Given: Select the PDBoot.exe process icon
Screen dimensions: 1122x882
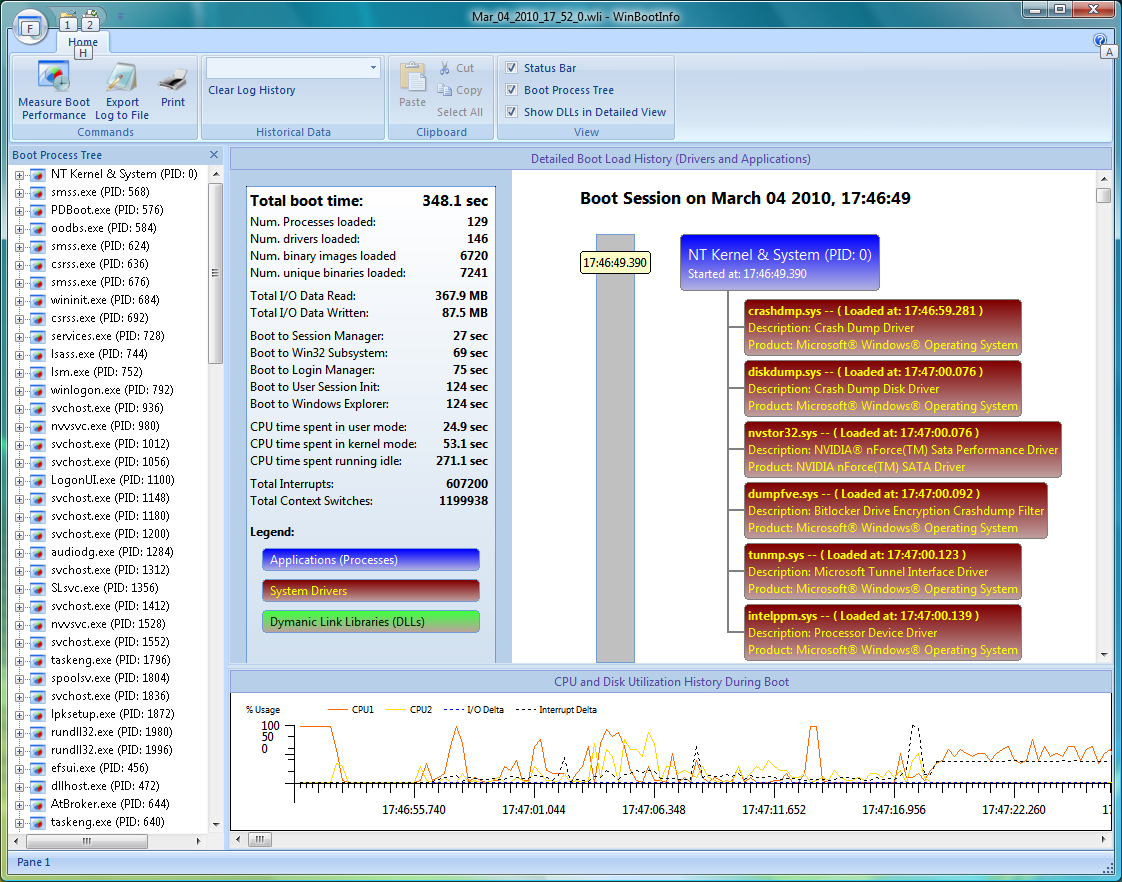Looking at the screenshot, I should coord(38,210).
